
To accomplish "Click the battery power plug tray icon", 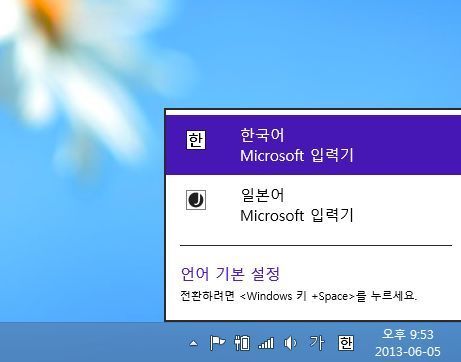I will click(242, 343).
